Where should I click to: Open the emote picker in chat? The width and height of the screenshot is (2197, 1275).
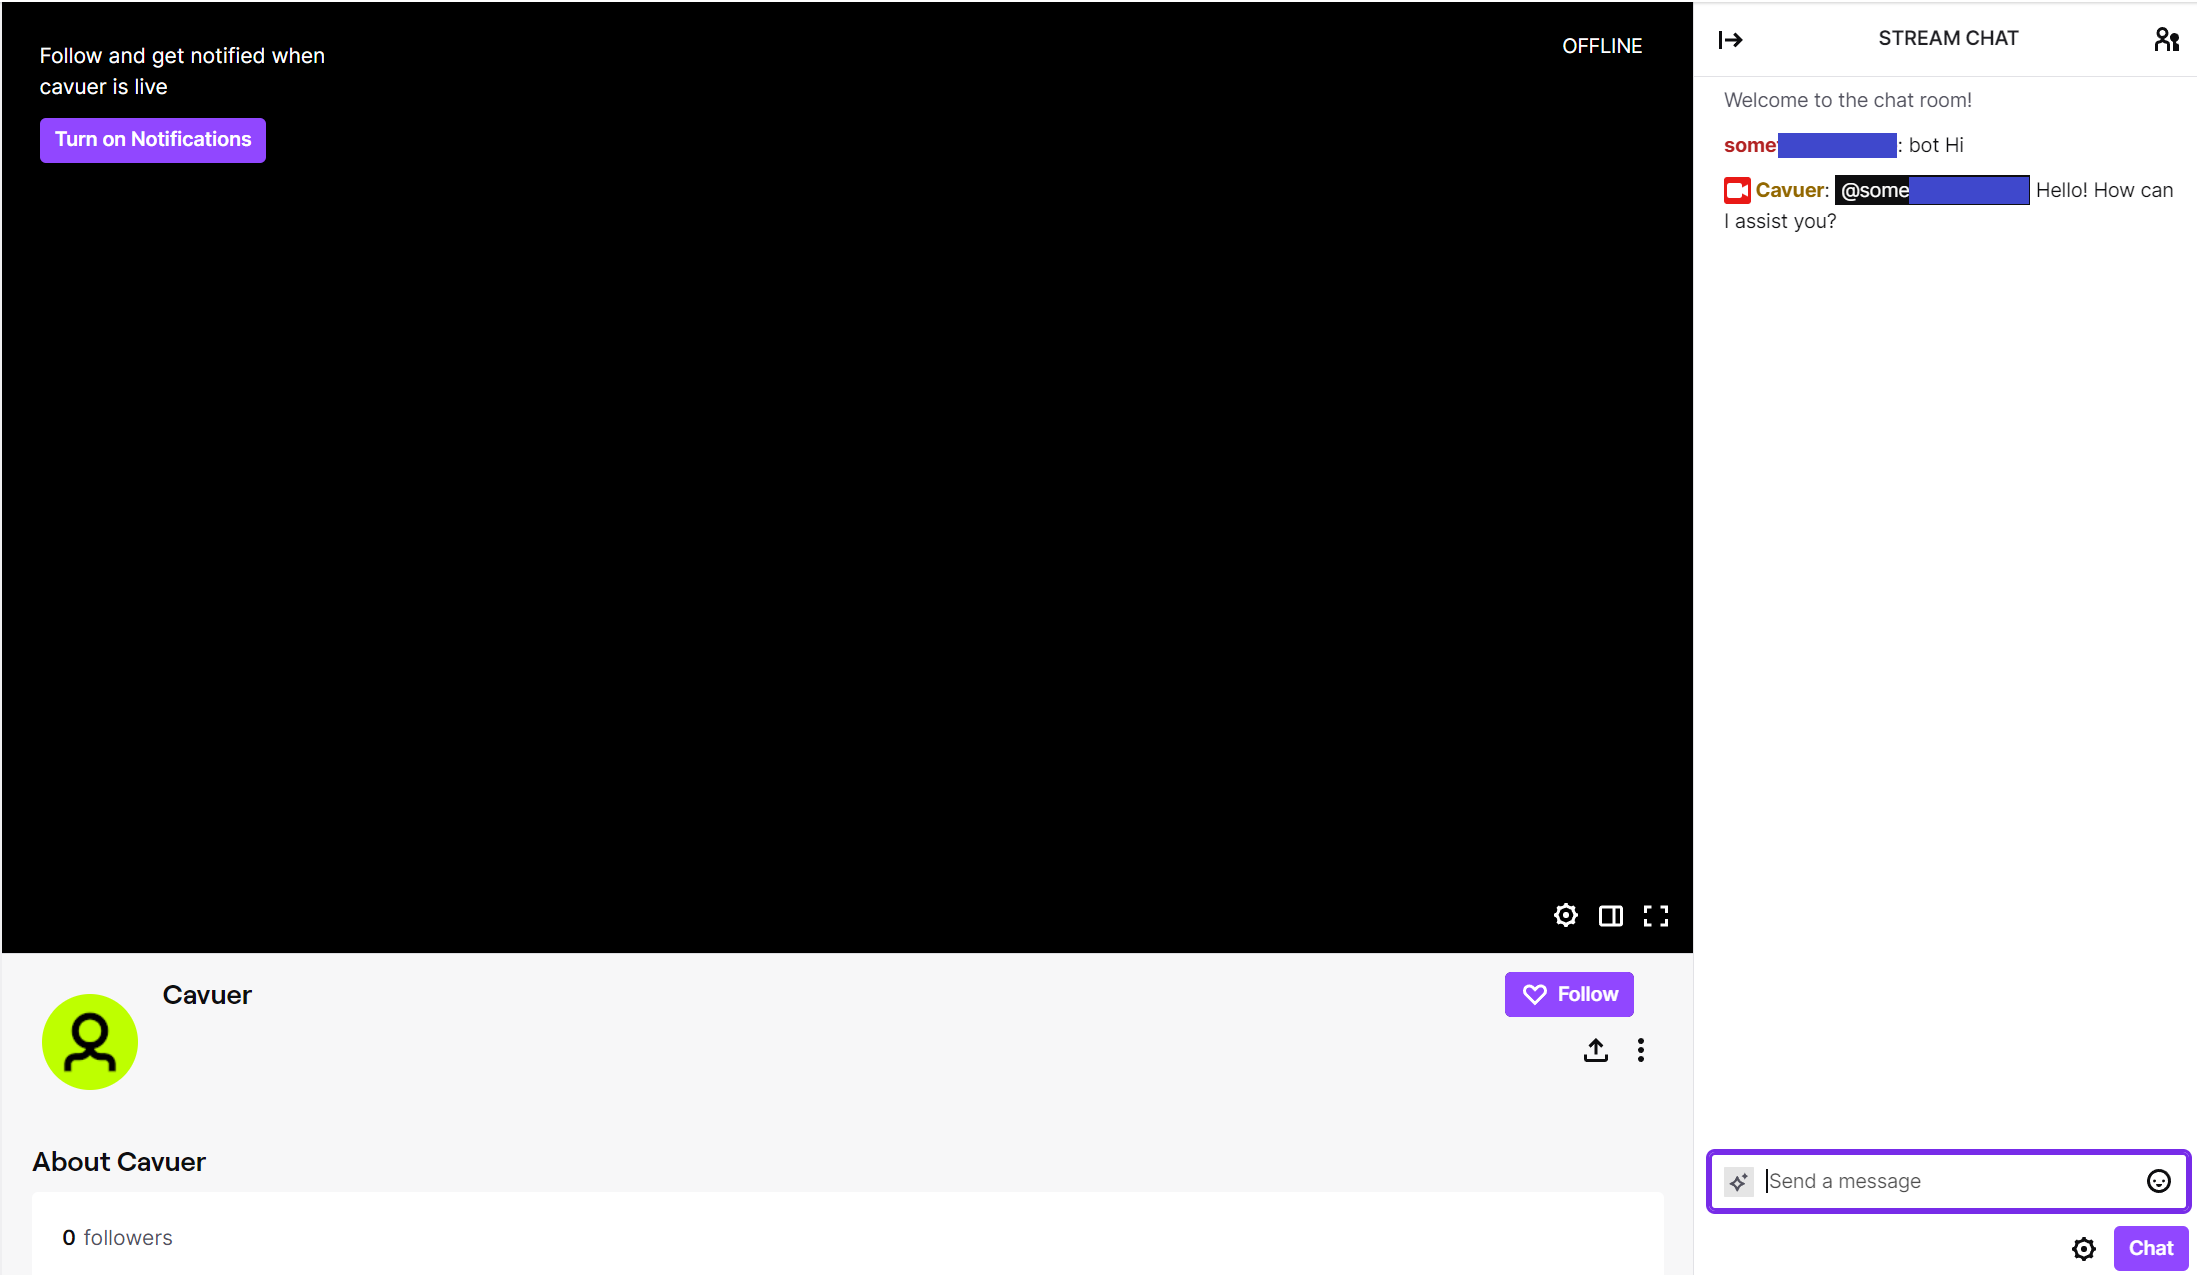pos(2157,1181)
